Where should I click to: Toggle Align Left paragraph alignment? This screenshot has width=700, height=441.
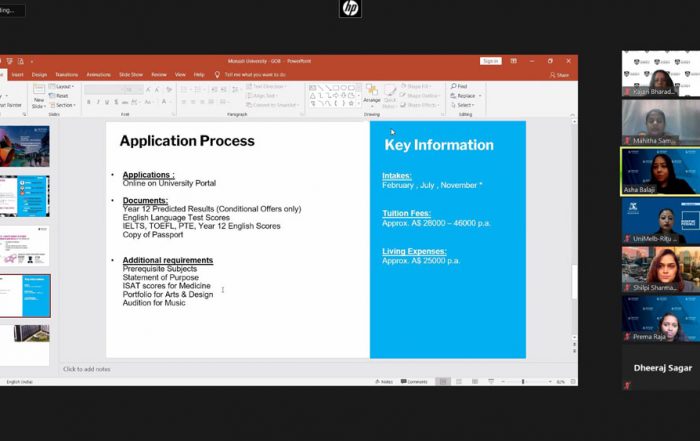coord(183,102)
